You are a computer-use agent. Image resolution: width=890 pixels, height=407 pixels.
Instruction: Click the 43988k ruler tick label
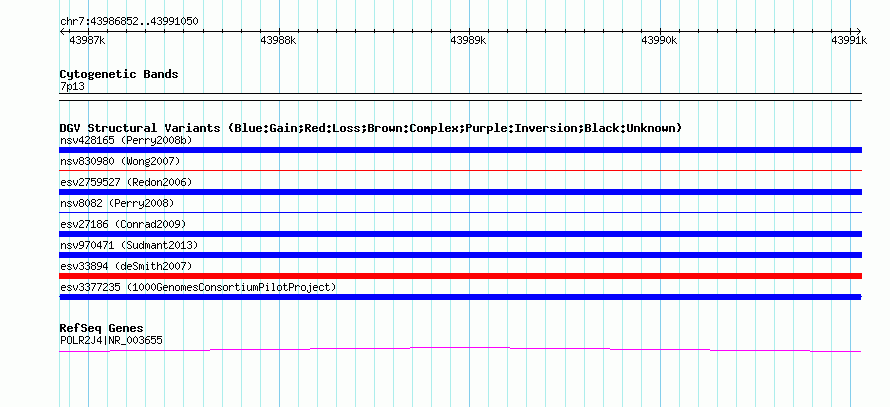278,40
